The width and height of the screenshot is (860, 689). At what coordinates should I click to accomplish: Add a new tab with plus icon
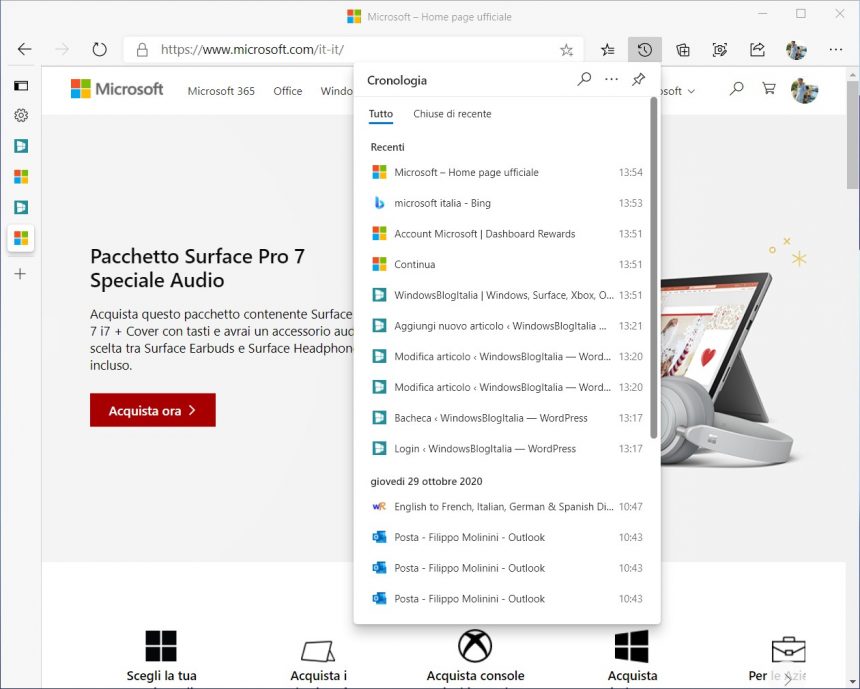20,274
